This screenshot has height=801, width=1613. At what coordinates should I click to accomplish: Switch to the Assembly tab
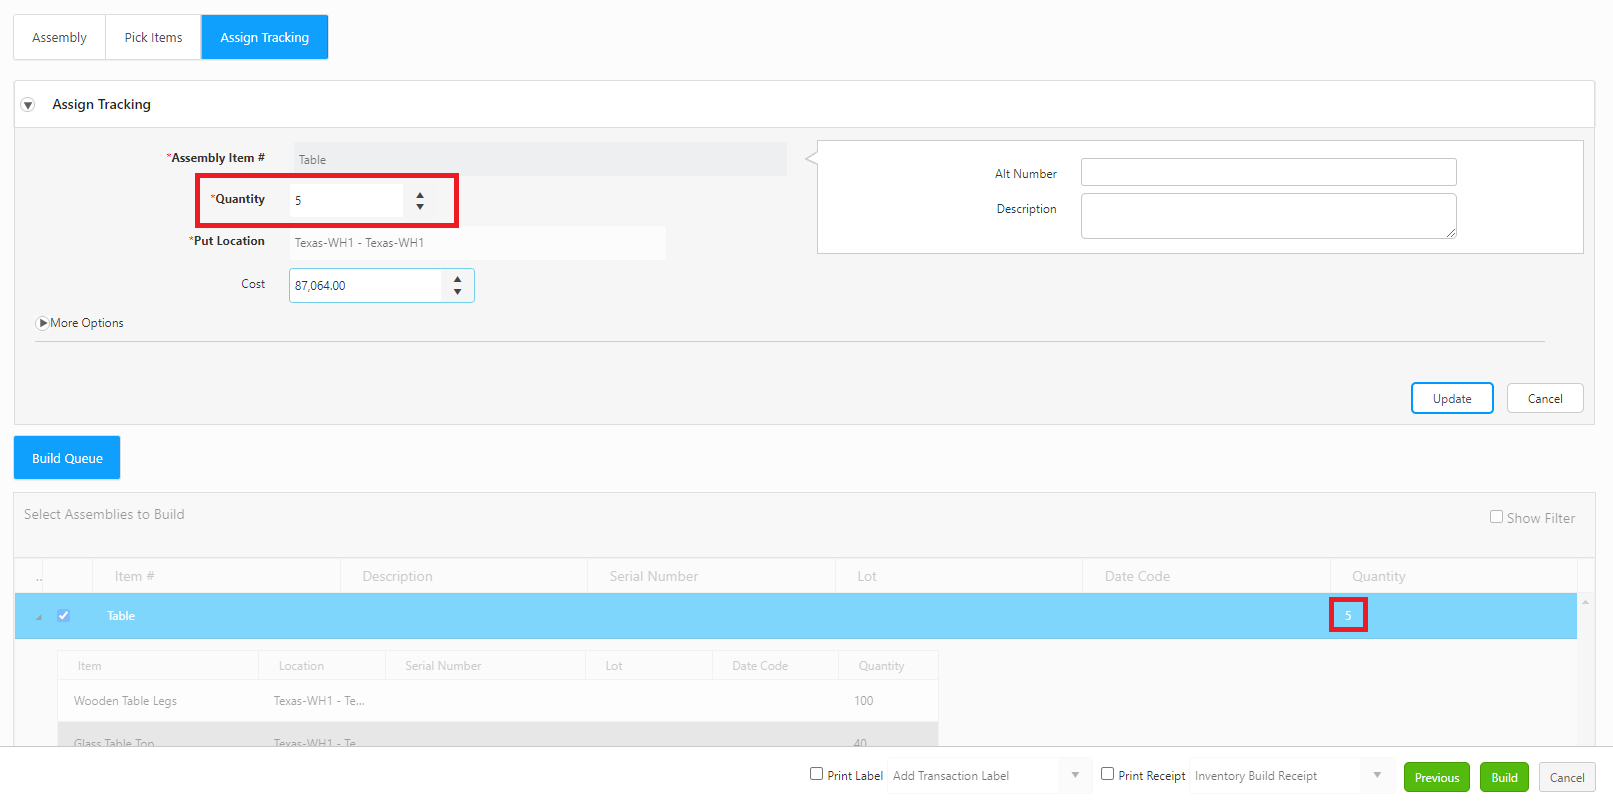click(x=59, y=37)
